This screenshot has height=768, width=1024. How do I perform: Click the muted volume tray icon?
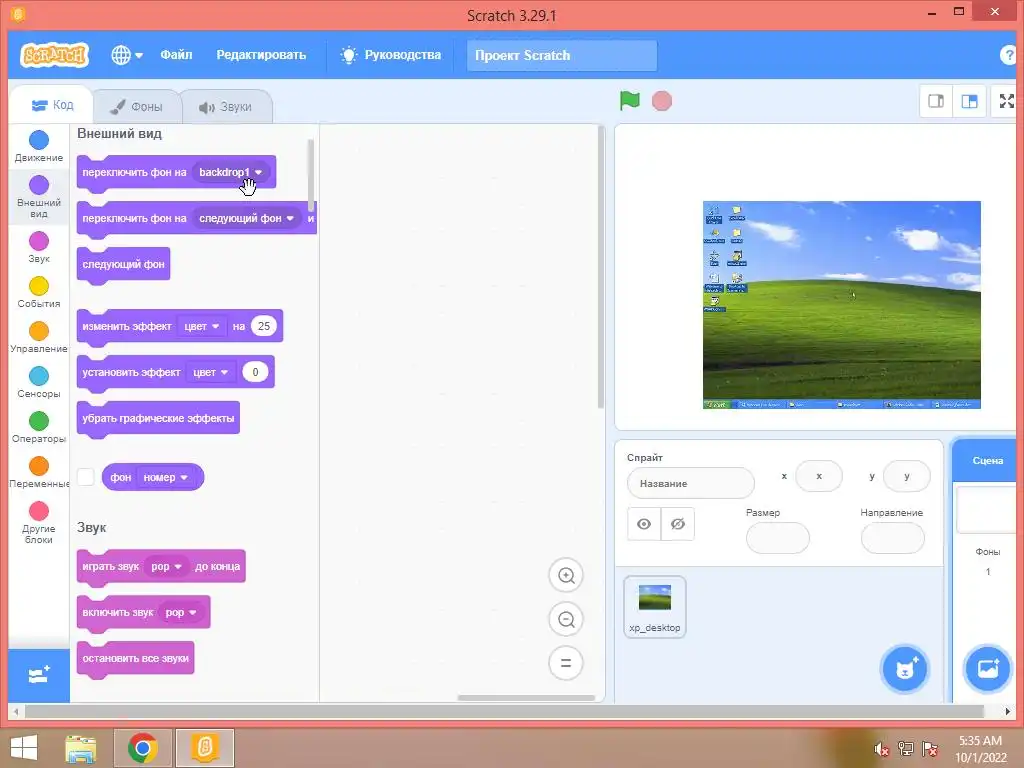click(x=881, y=749)
